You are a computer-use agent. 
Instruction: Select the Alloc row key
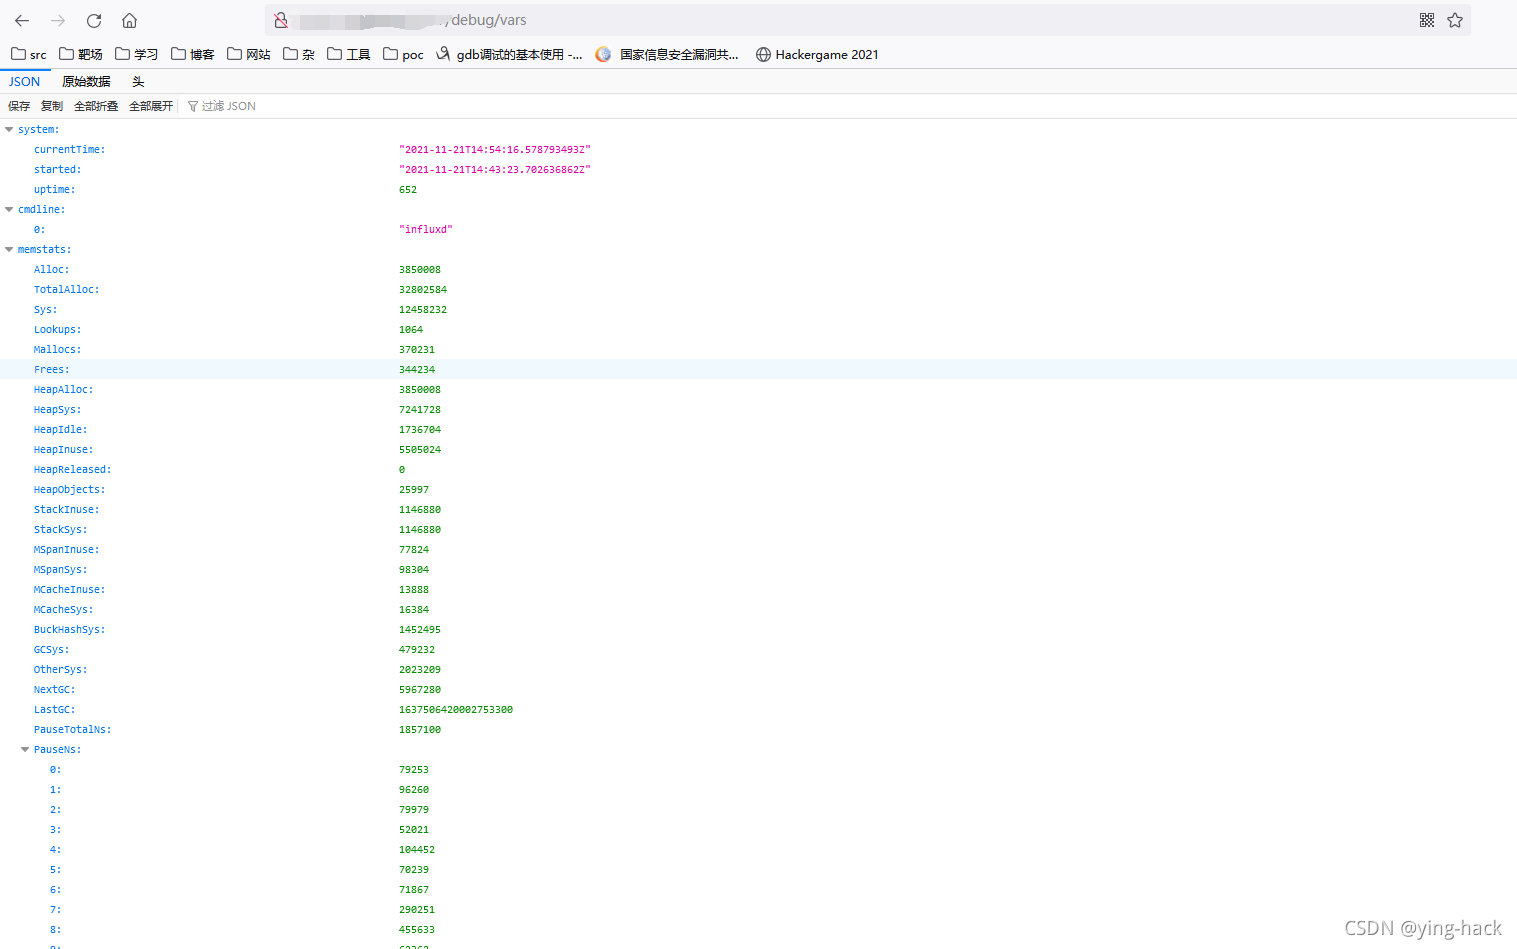51,269
